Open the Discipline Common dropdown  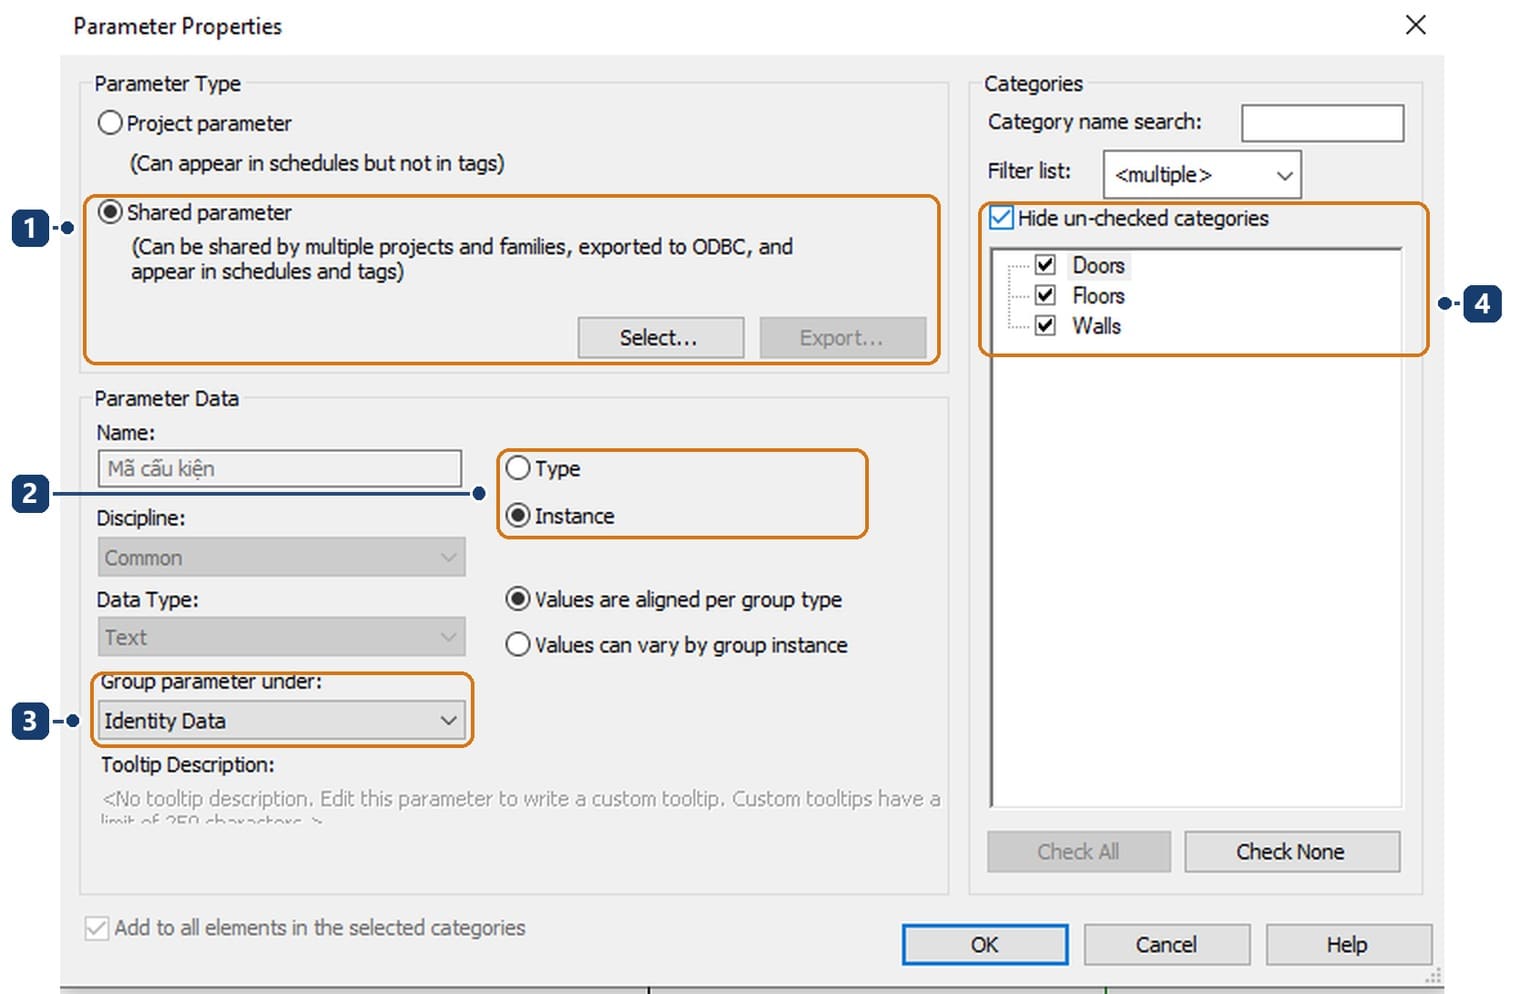coord(282,557)
